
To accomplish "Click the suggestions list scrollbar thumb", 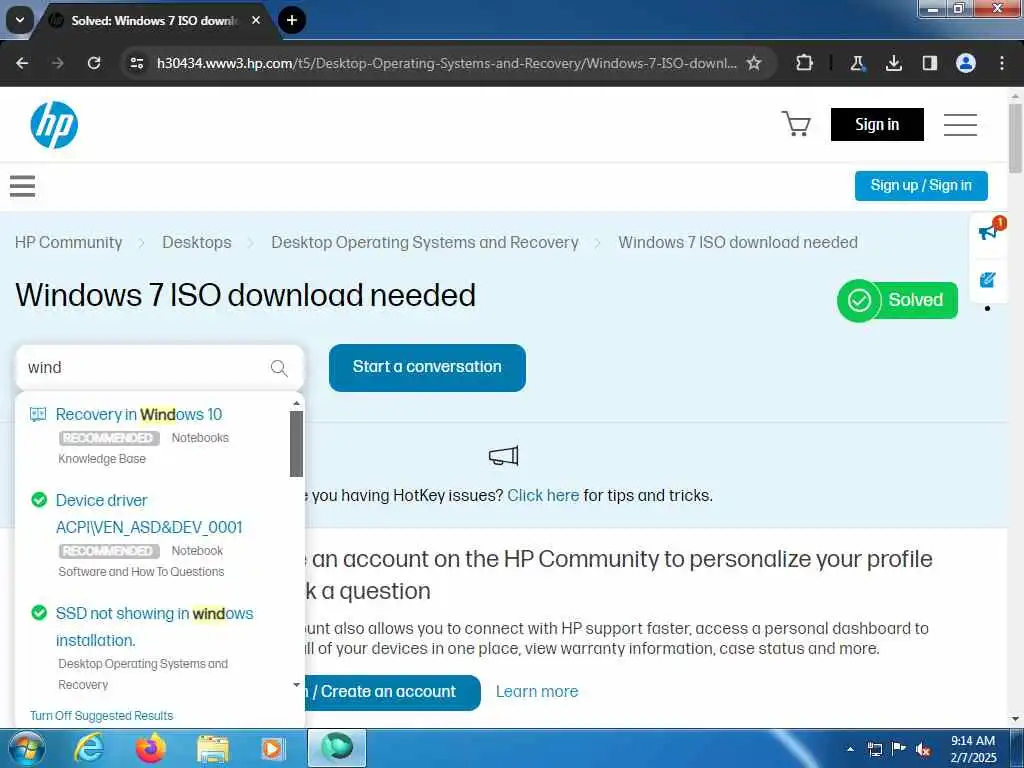I will 296,443.
